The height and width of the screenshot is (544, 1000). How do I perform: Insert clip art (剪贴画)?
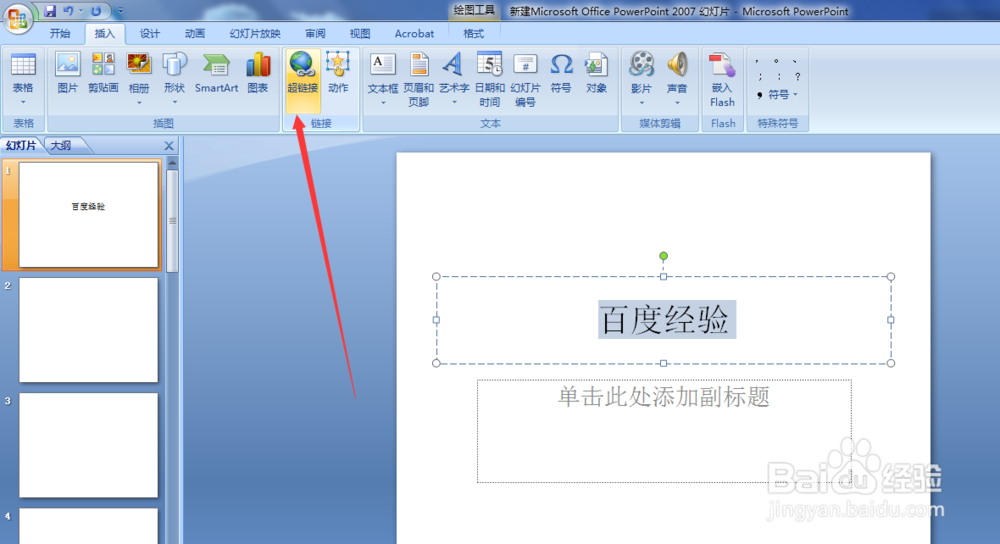coord(103,73)
